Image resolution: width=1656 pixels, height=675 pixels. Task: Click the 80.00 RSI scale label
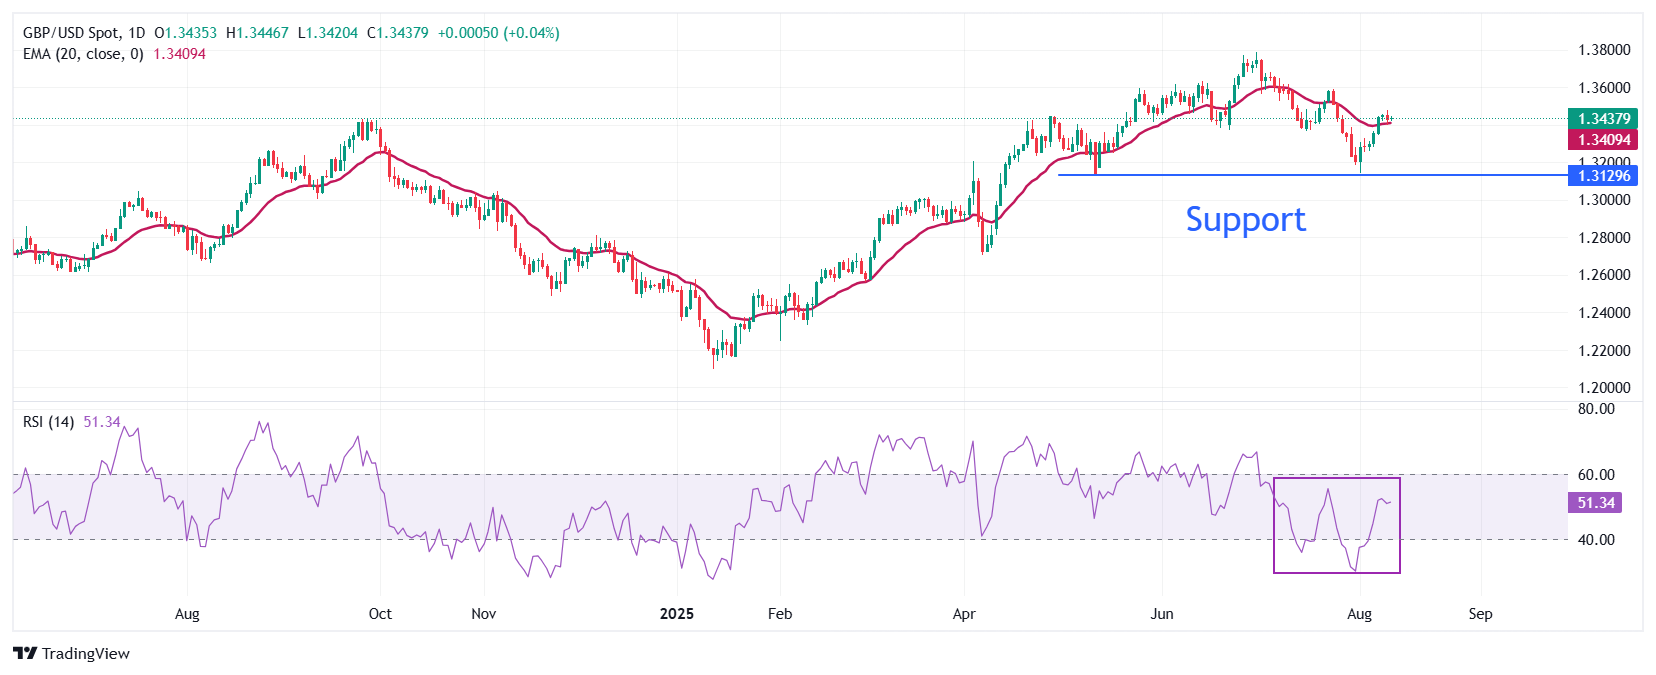click(1596, 409)
